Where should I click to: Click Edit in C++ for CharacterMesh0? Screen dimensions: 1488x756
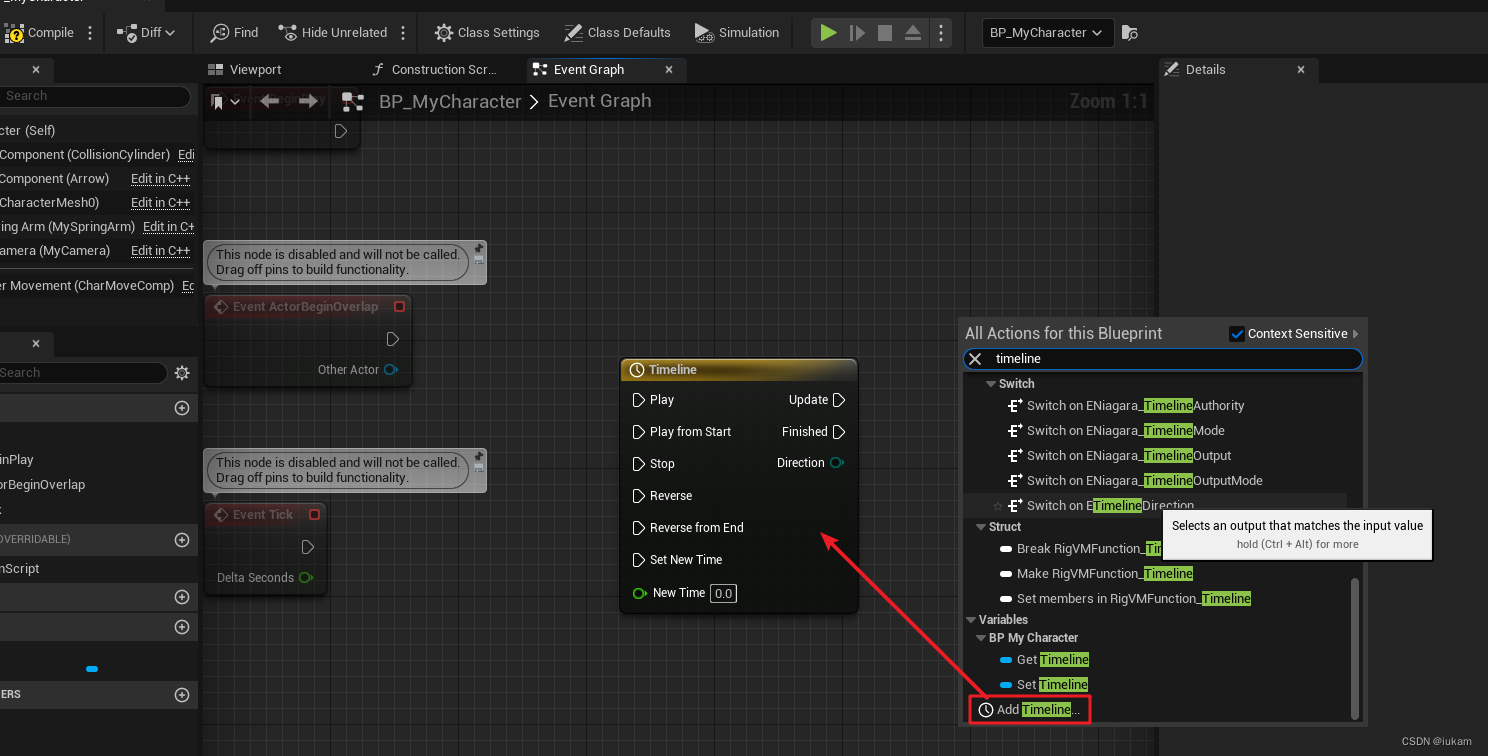point(160,203)
